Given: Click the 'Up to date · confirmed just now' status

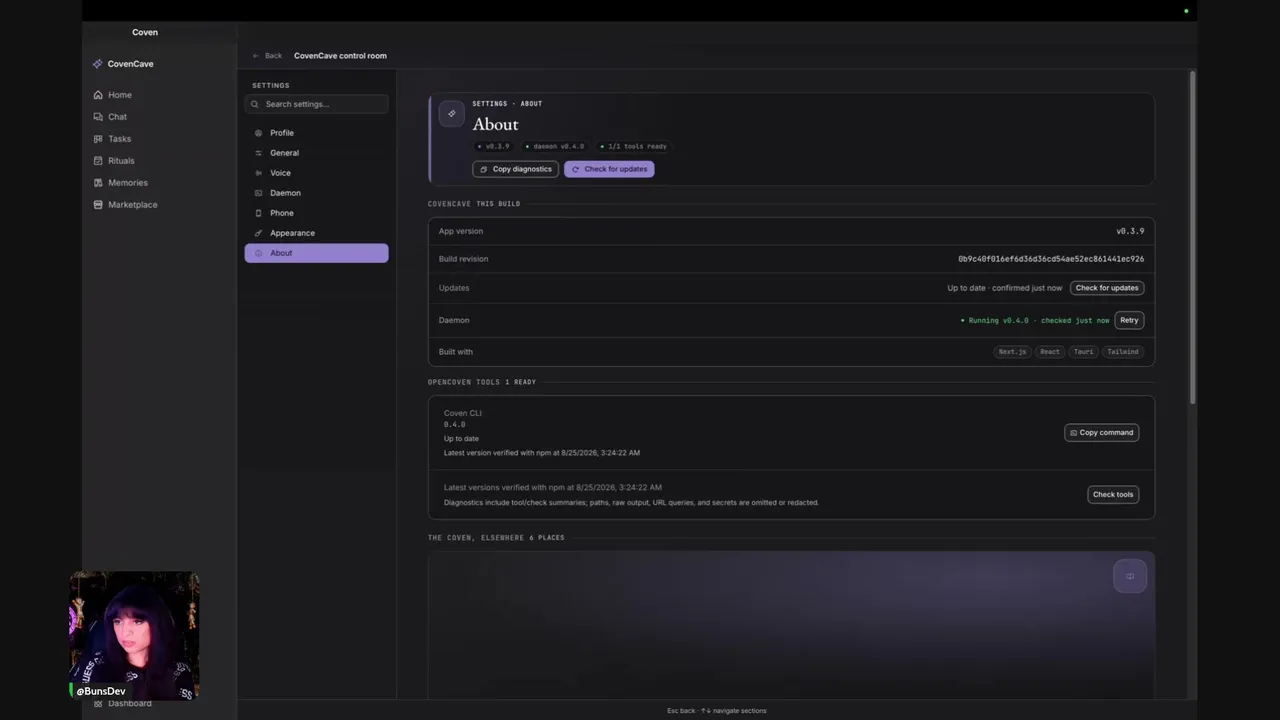Looking at the screenshot, I should point(1005,288).
